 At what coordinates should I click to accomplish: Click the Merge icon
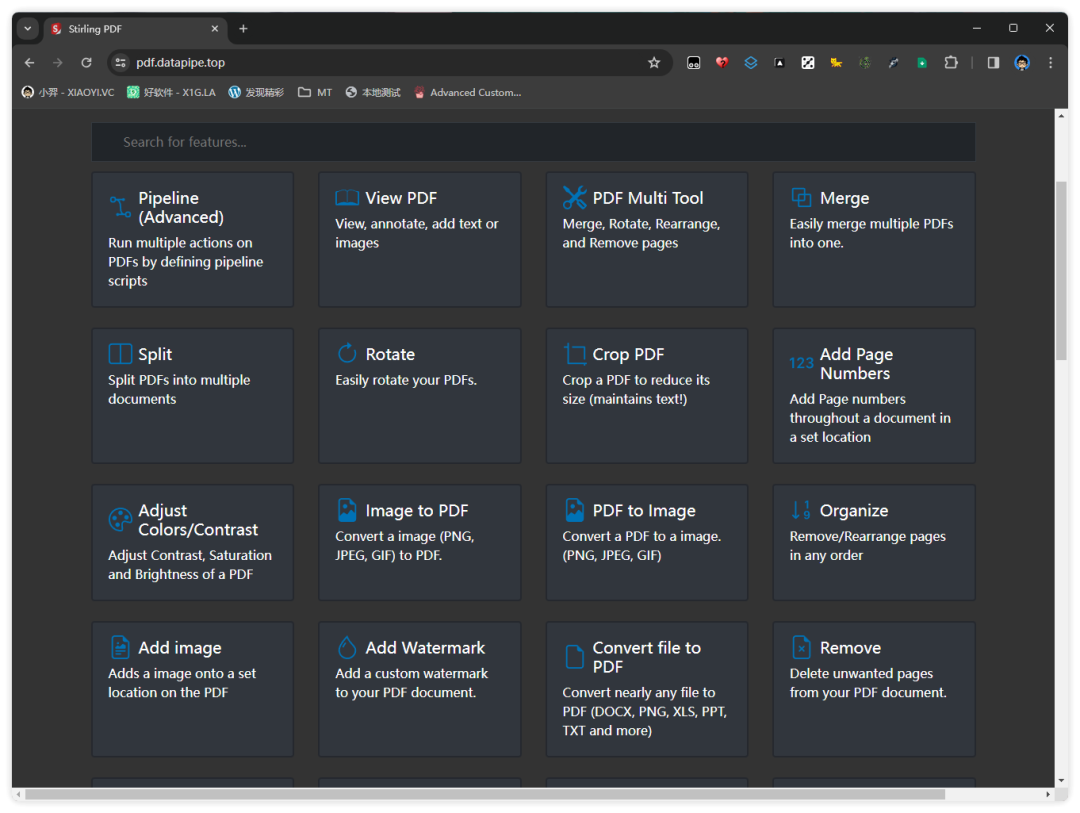pyautogui.click(x=801, y=198)
